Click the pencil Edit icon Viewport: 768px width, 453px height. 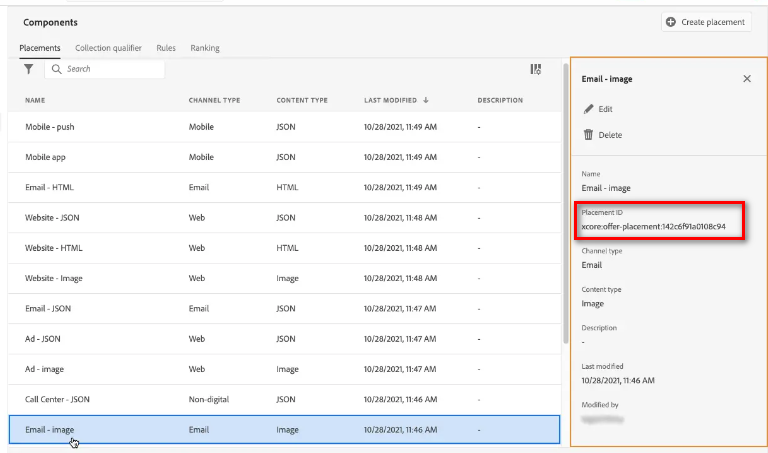(588, 109)
